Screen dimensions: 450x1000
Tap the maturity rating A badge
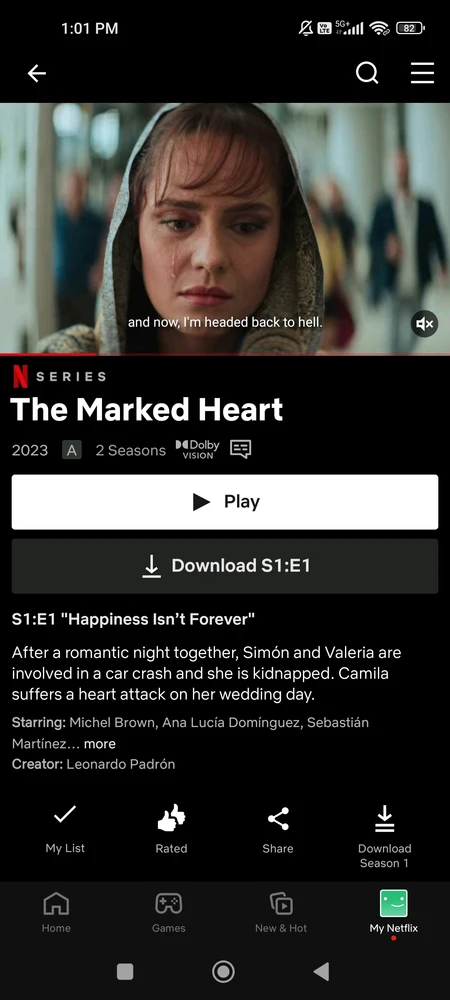(71, 450)
